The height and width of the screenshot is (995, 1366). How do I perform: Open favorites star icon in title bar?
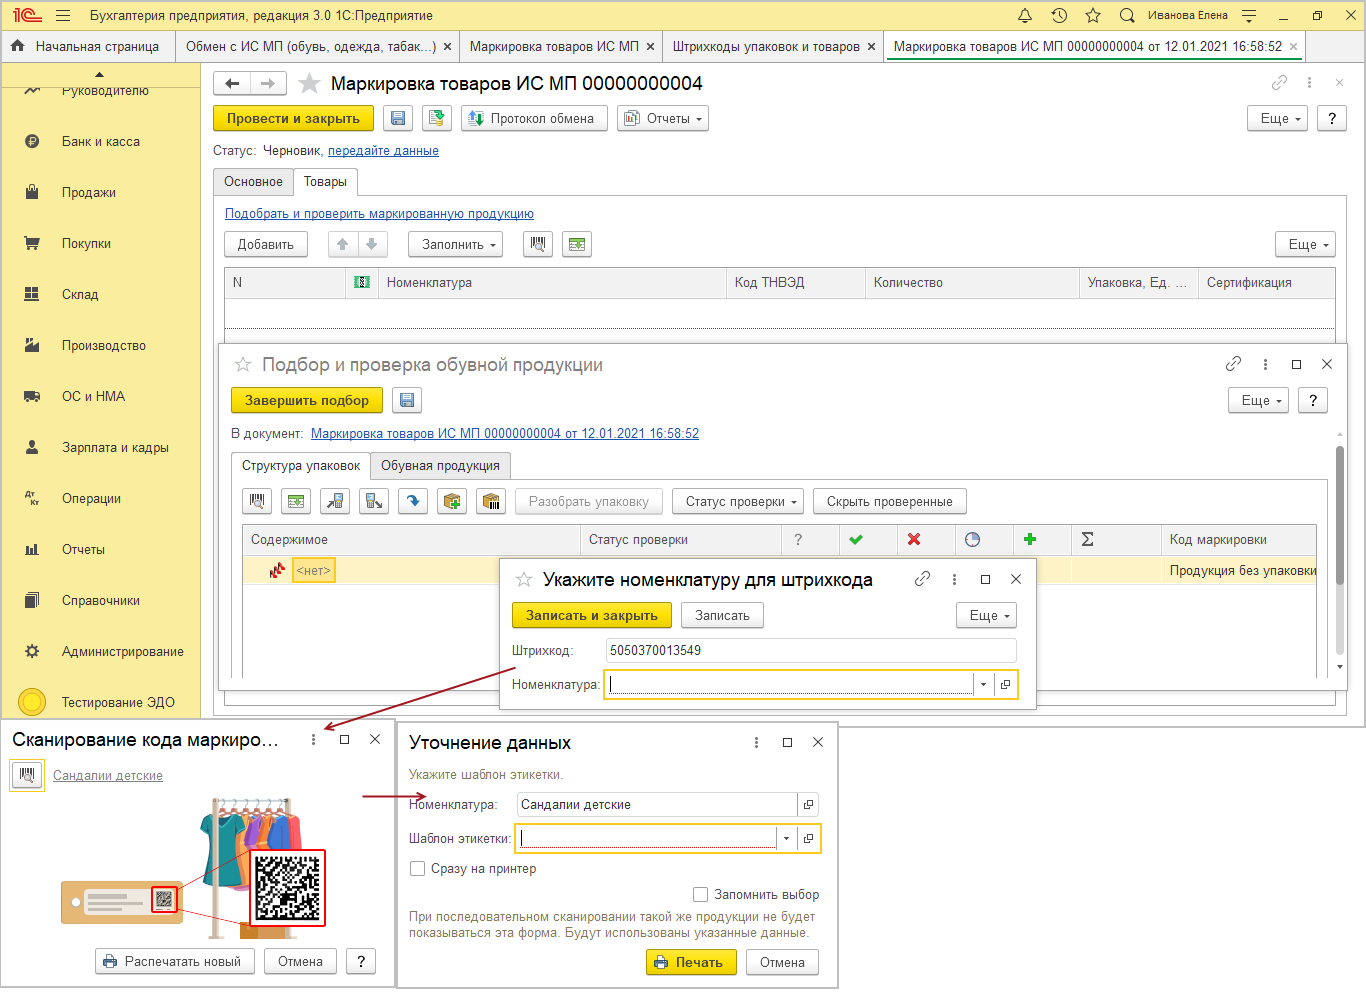click(1093, 15)
